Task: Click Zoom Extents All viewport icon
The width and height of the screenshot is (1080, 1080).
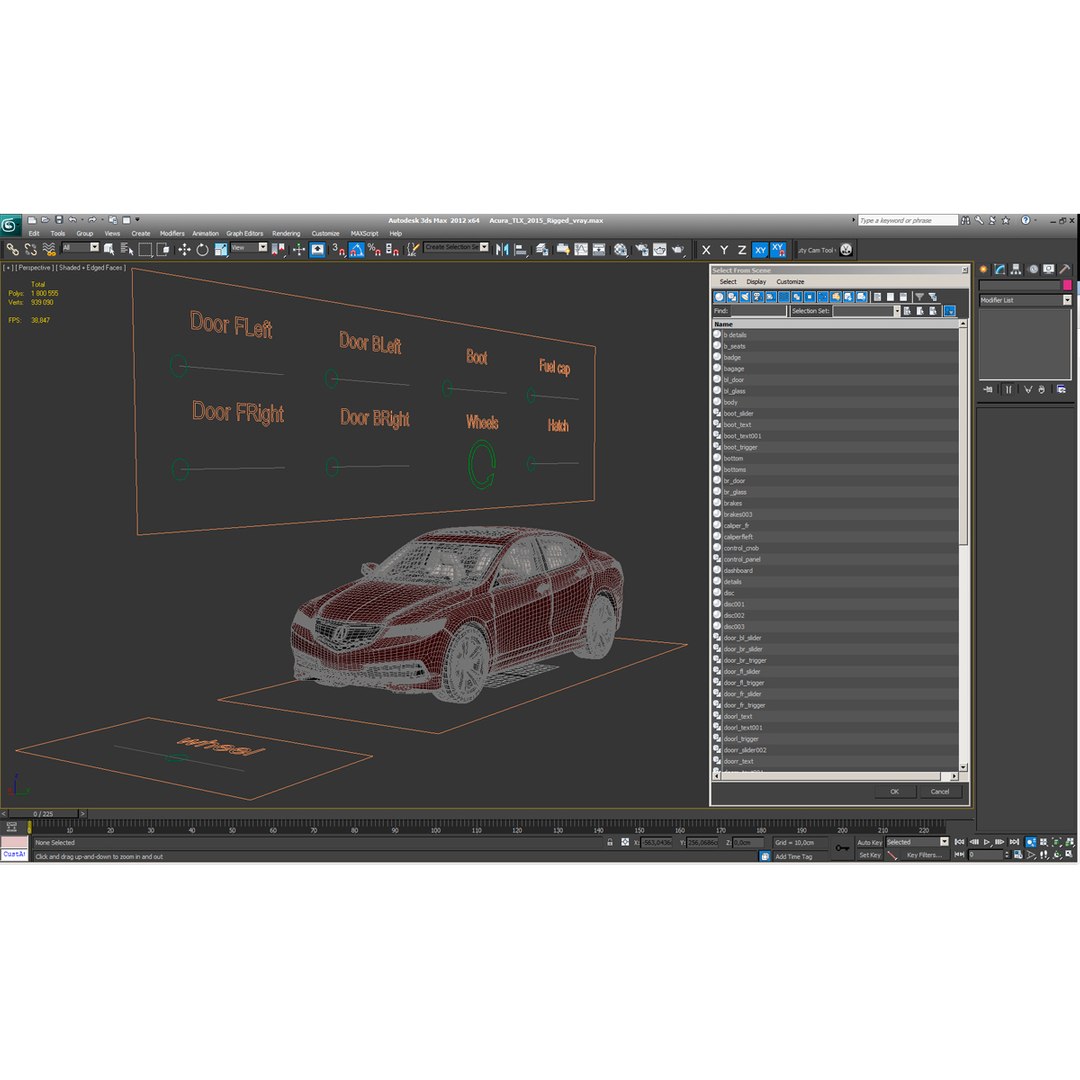Action: (x=1069, y=842)
